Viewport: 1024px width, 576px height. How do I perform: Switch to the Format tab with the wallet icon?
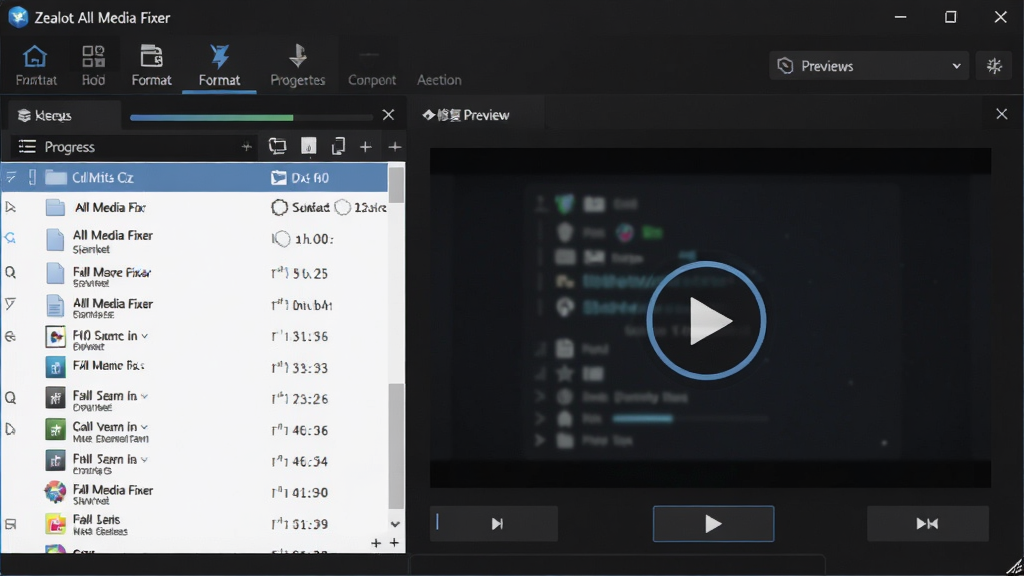point(152,65)
